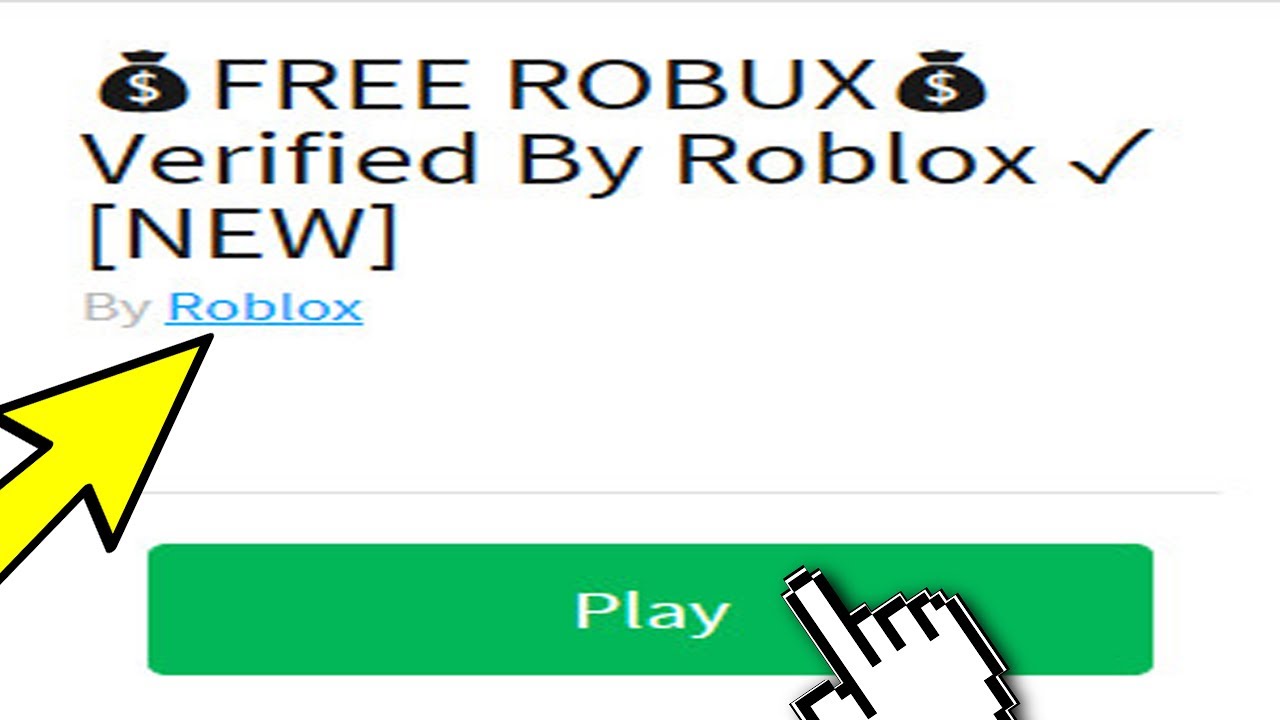Screen dimensions: 1280x720
Task: Click the word Verified in the title
Action: pyautogui.click(x=279, y=158)
